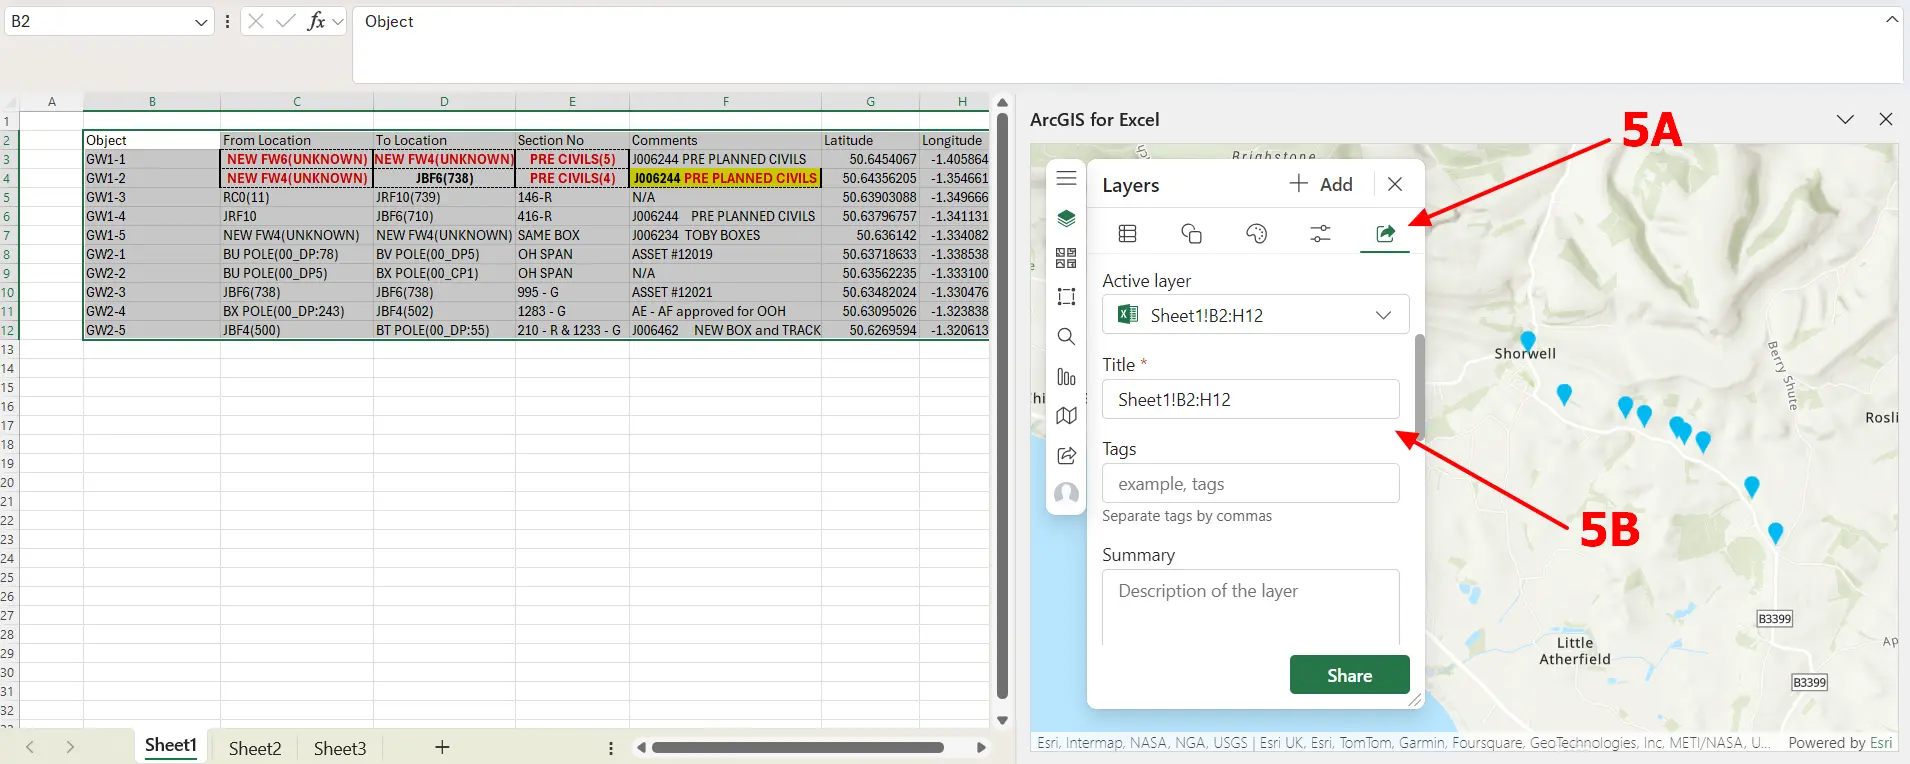Viewport: 1910px width, 764px height.
Task: Click the cancel X formula bar icon
Action: click(256, 21)
